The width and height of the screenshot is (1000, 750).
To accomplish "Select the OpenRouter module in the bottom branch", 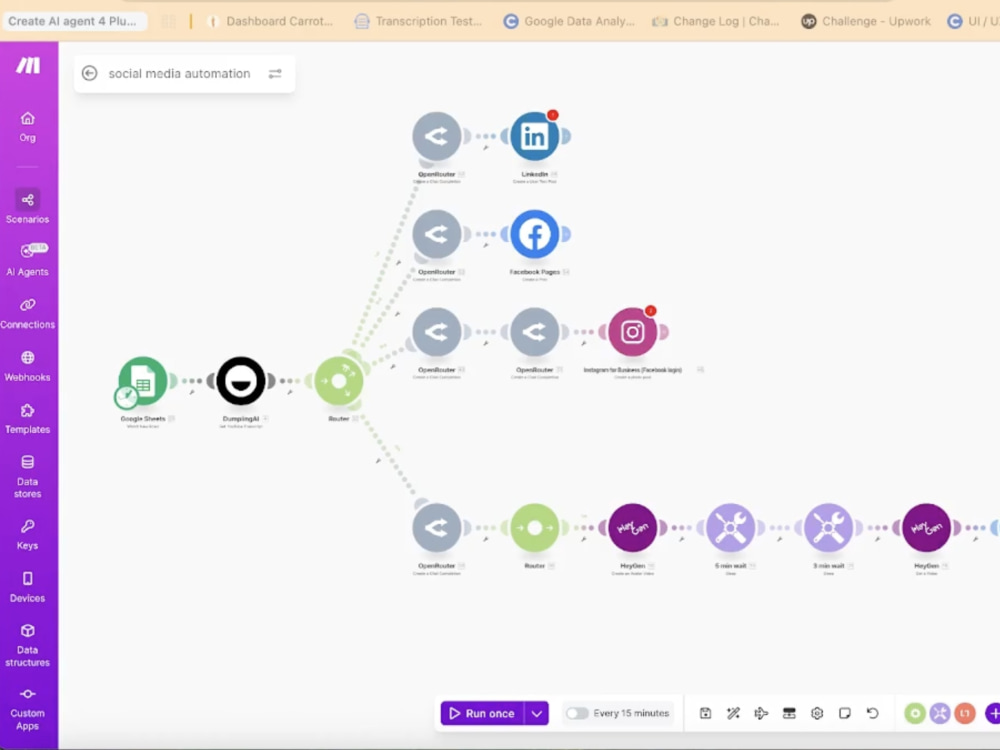I will coord(437,527).
